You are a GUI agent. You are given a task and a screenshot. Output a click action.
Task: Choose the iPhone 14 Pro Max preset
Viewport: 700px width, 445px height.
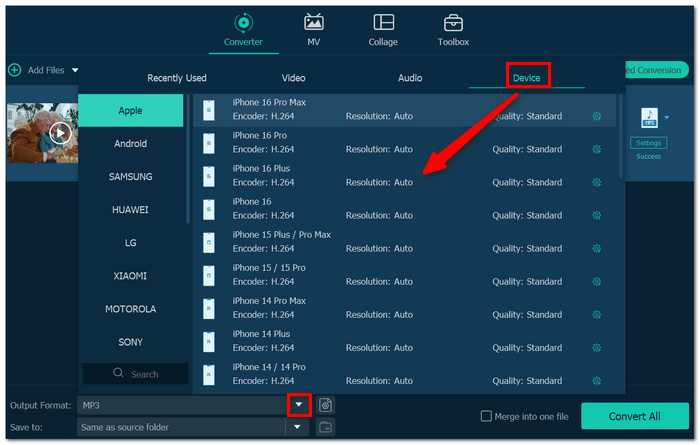pos(404,308)
